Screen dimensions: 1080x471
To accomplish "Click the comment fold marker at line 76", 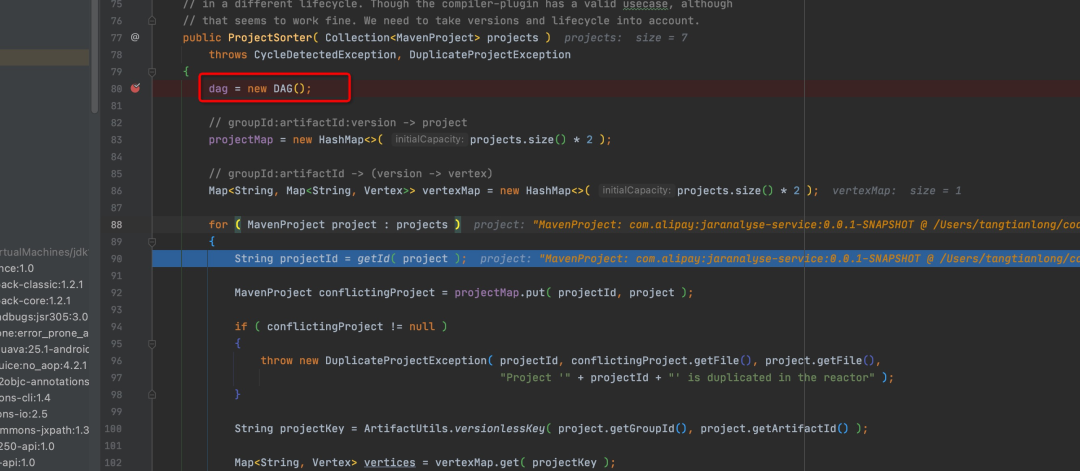I will [x=152, y=21].
